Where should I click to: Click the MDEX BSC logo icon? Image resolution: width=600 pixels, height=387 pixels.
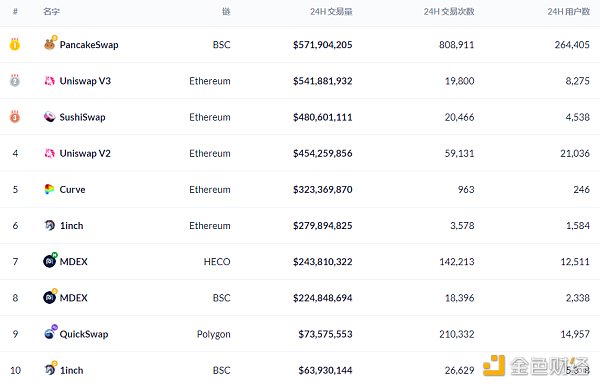pyautogui.click(x=50, y=296)
